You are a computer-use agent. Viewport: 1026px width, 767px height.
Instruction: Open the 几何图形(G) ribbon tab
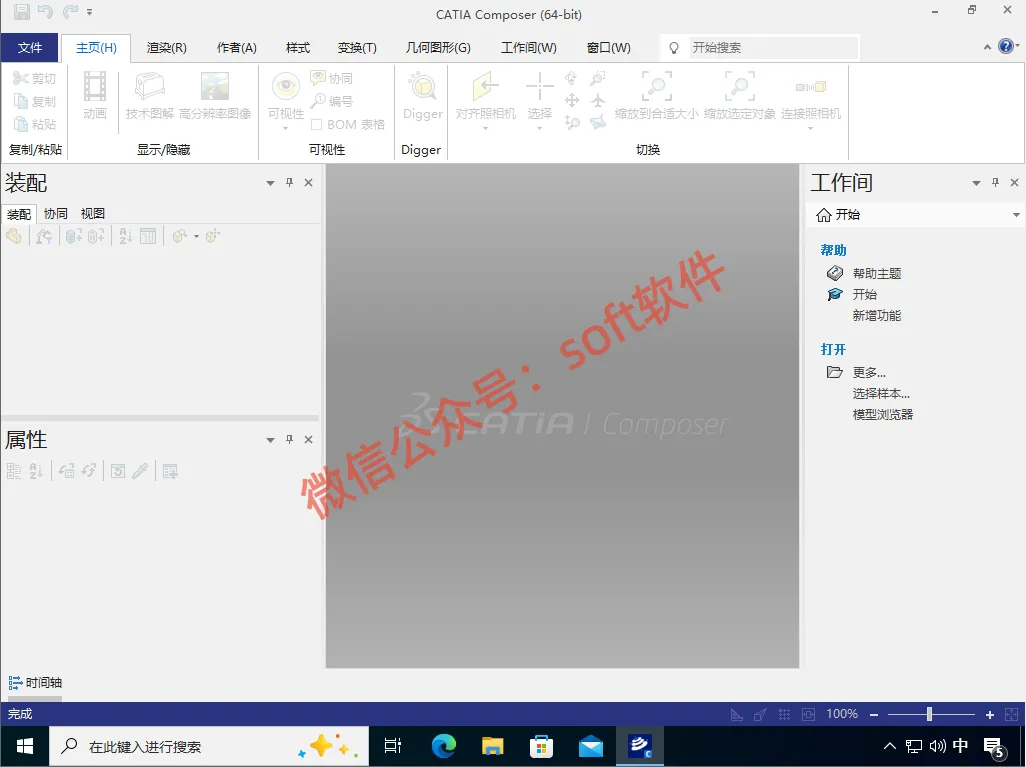tap(438, 48)
